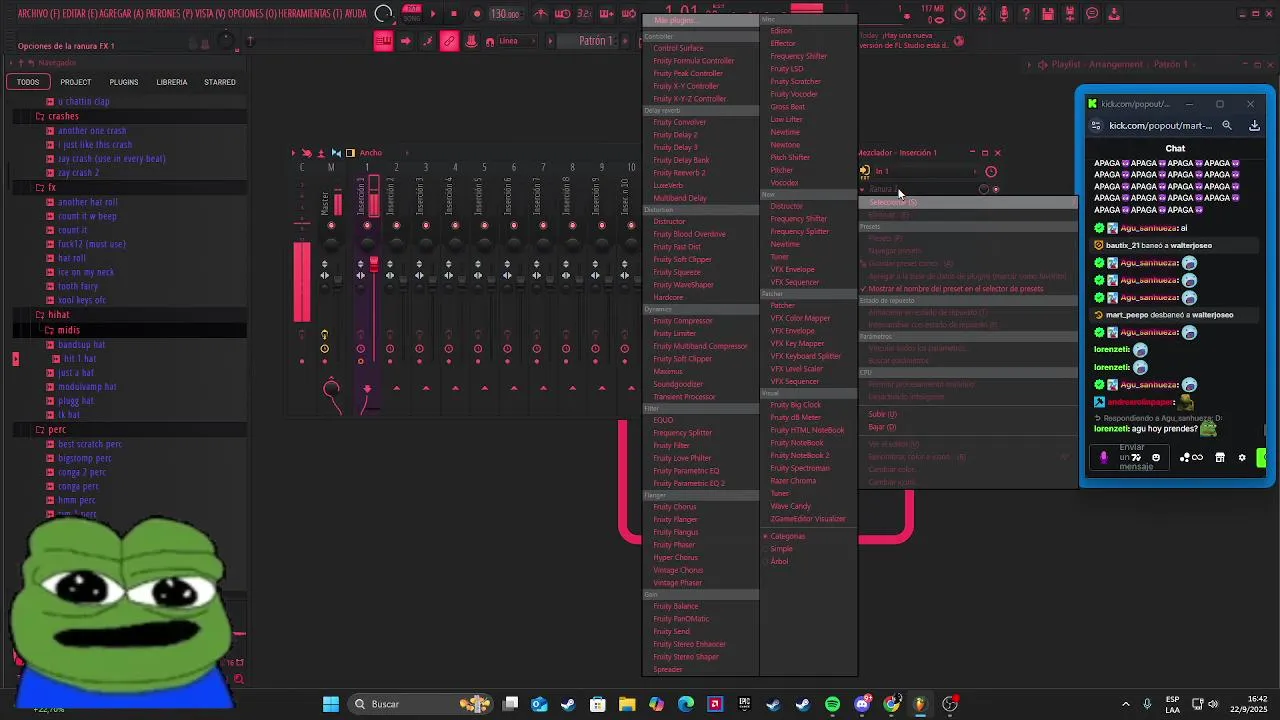1280x720 pixels.
Task: Open the Línea snap dropdown
Action: coord(515,41)
